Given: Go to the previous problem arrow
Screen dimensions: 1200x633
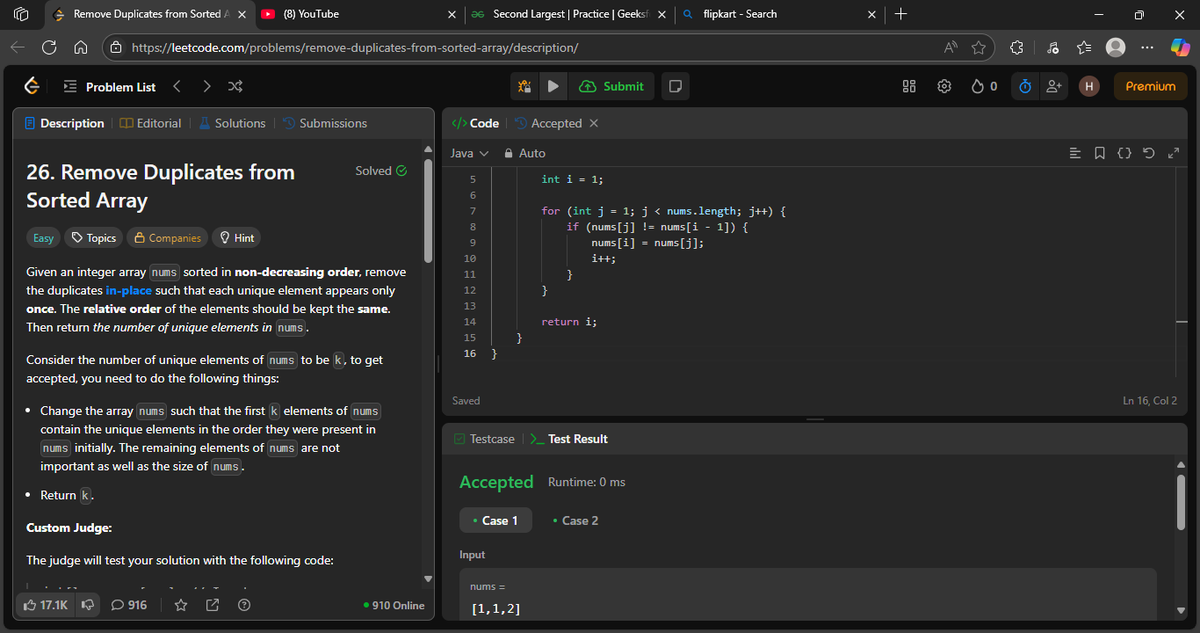Looking at the screenshot, I should pos(177,86).
